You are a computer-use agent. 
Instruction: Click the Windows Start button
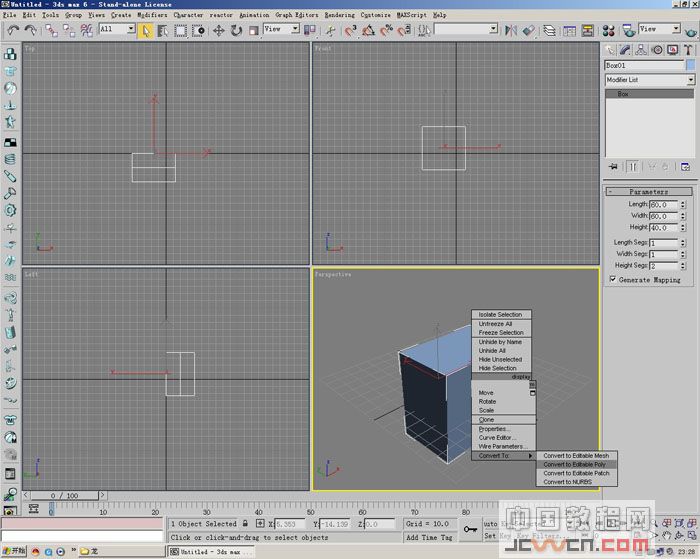pyautogui.click(x=14, y=550)
